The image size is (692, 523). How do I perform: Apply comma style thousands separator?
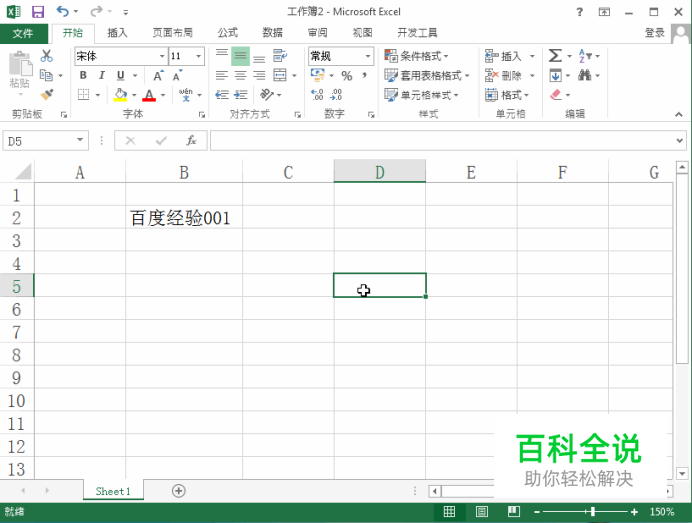[365, 76]
